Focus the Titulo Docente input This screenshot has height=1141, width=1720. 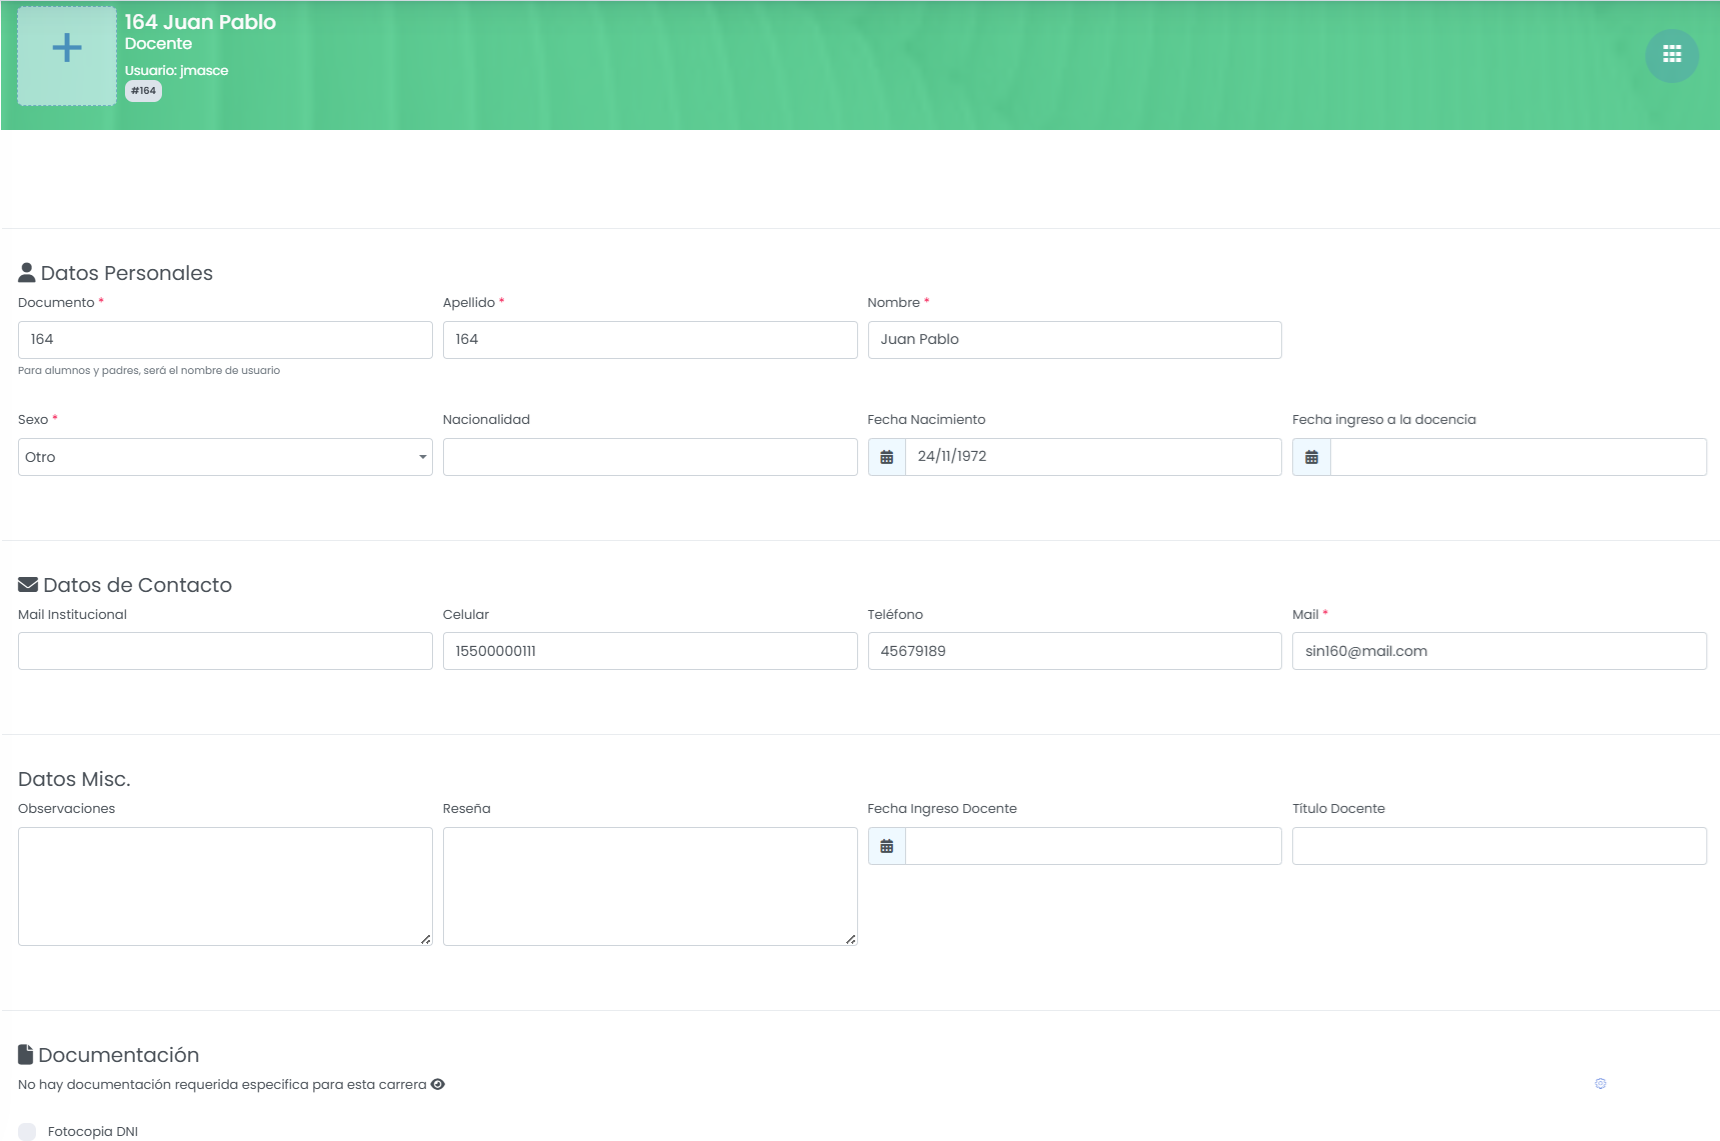1499,846
